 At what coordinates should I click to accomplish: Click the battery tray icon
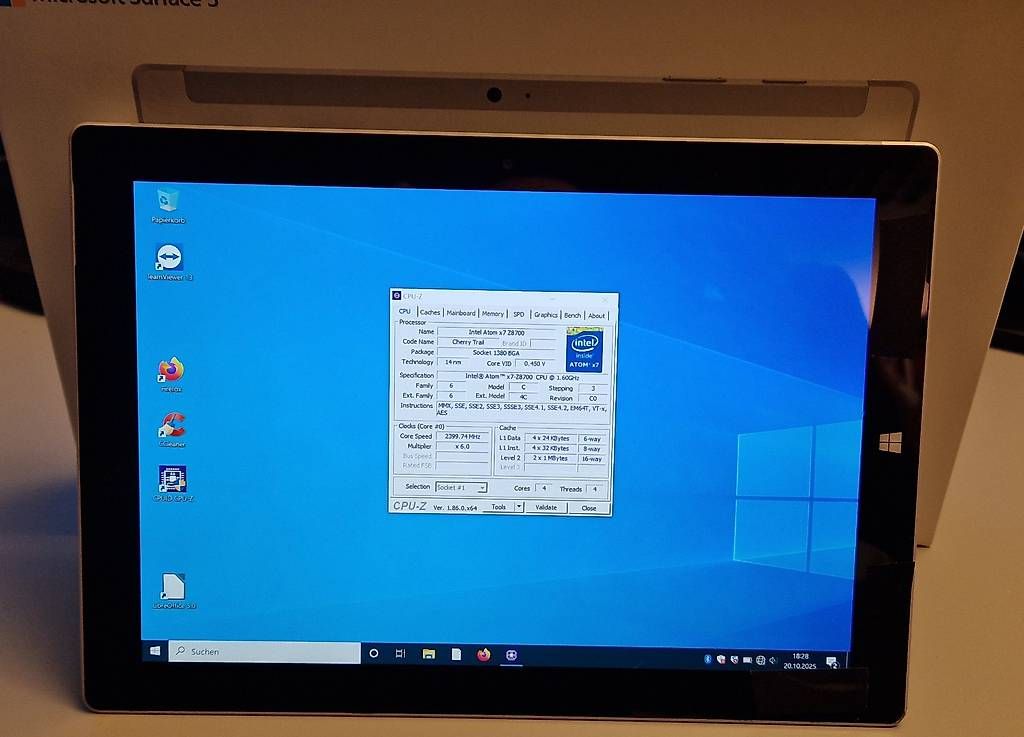[x=747, y=660]
